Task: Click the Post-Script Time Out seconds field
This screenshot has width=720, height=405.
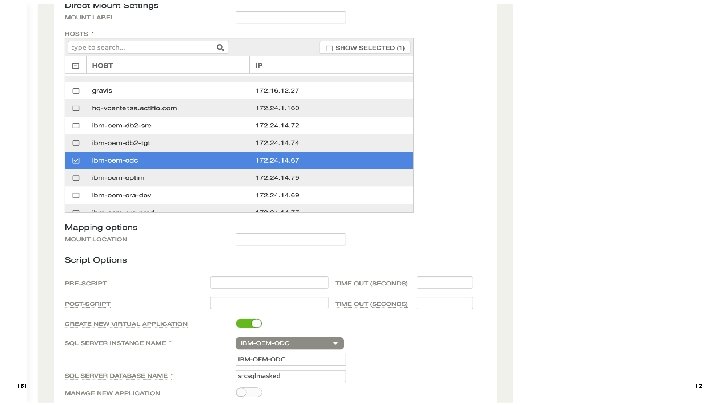Action: [x=445, y=303]
